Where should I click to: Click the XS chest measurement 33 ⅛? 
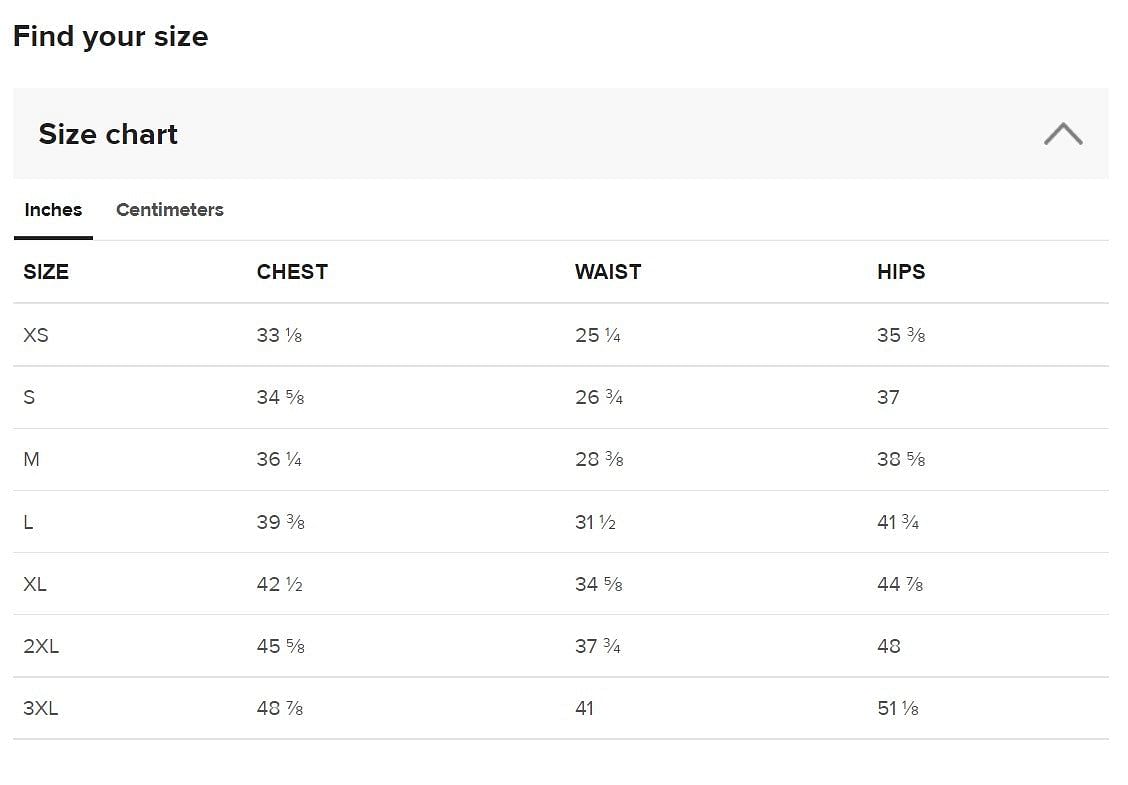[x=279, y=335]
